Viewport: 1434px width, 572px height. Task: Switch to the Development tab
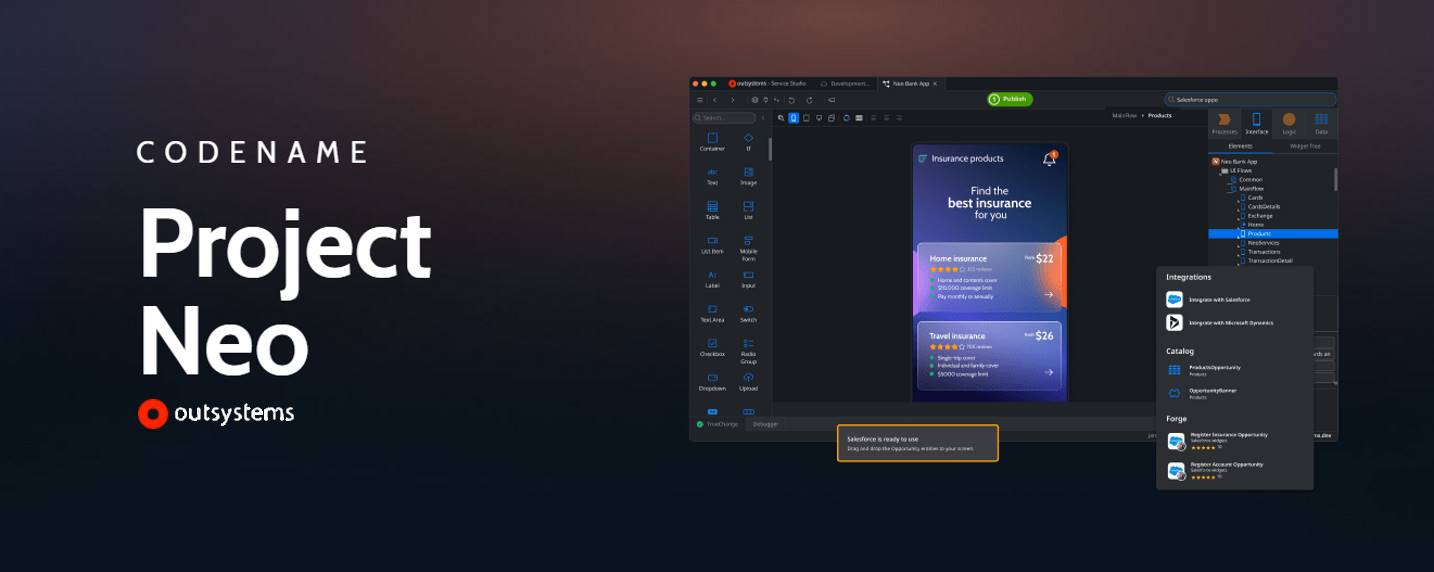point(845,84)
